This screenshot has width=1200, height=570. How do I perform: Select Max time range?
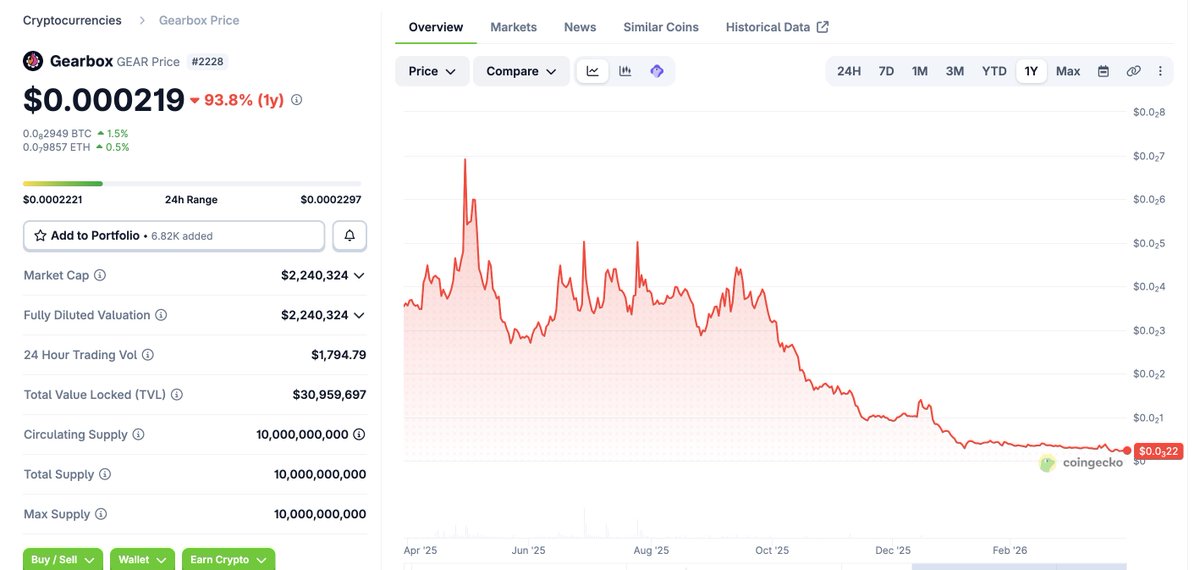point(1068,71)
